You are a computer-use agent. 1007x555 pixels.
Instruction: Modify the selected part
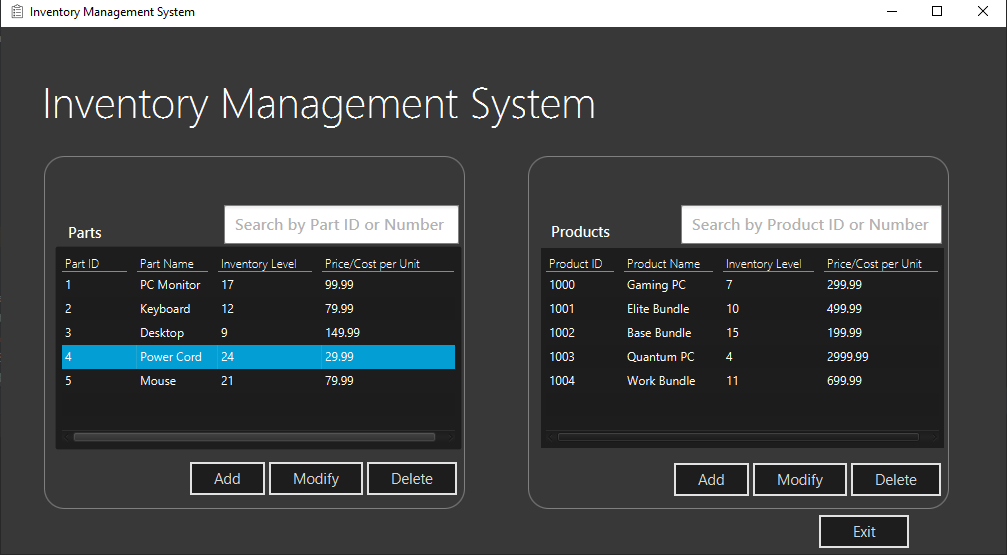[316, 479]
